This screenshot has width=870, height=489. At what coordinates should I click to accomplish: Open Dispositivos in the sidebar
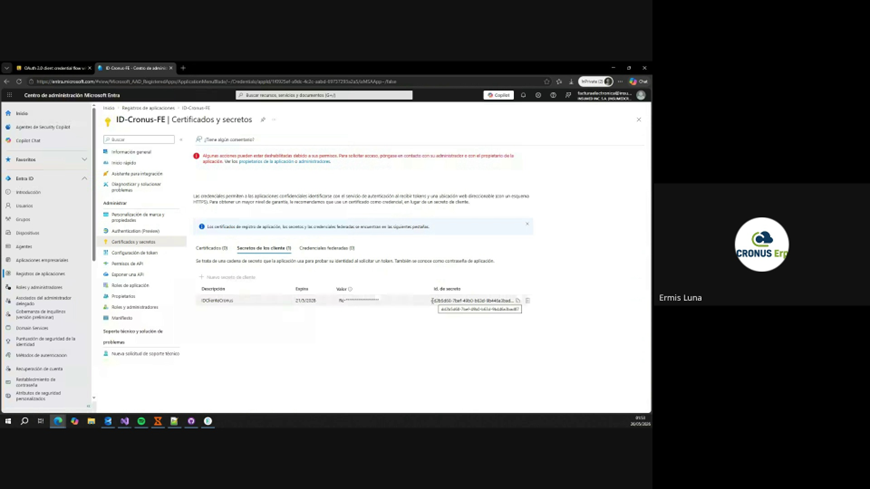point(27,233)
